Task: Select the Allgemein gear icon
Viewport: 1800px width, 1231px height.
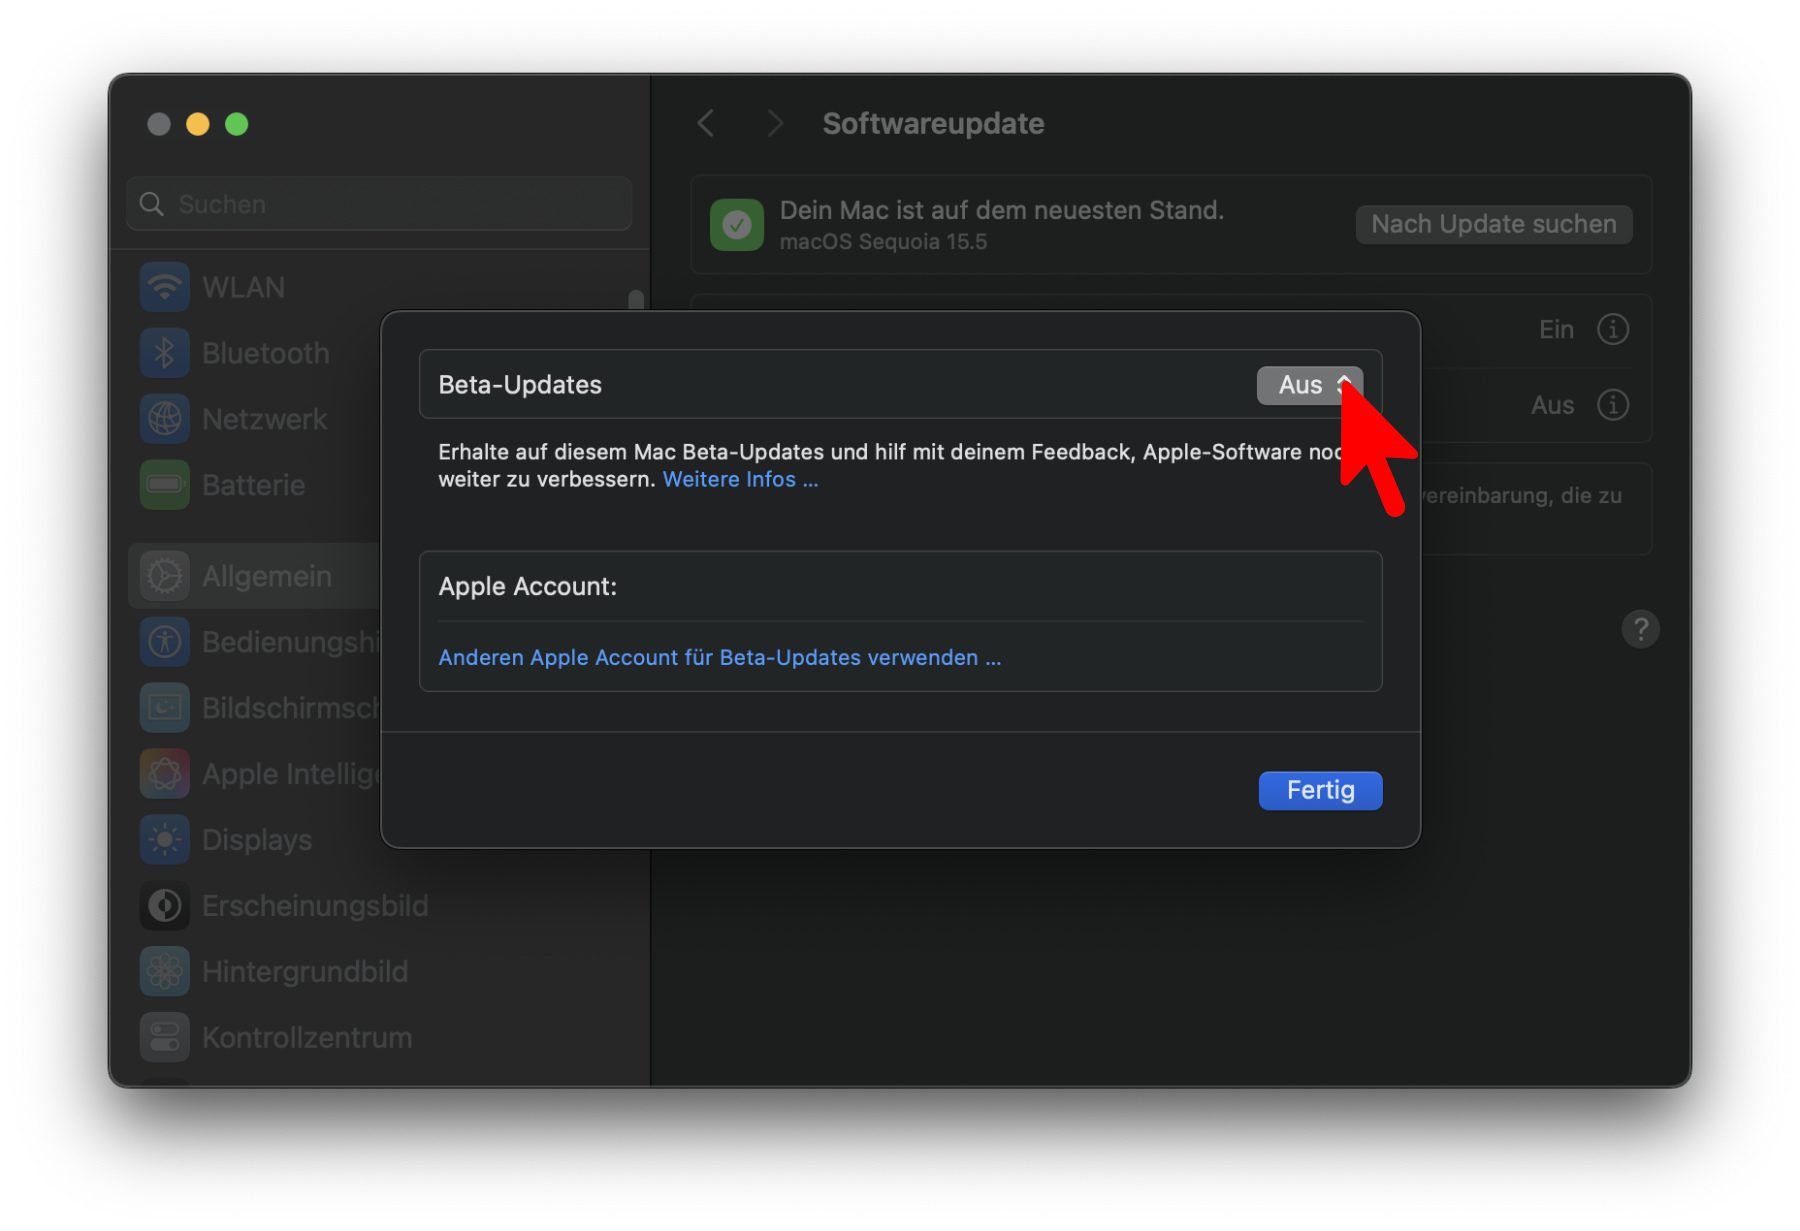Action: [x=165, y=576]
